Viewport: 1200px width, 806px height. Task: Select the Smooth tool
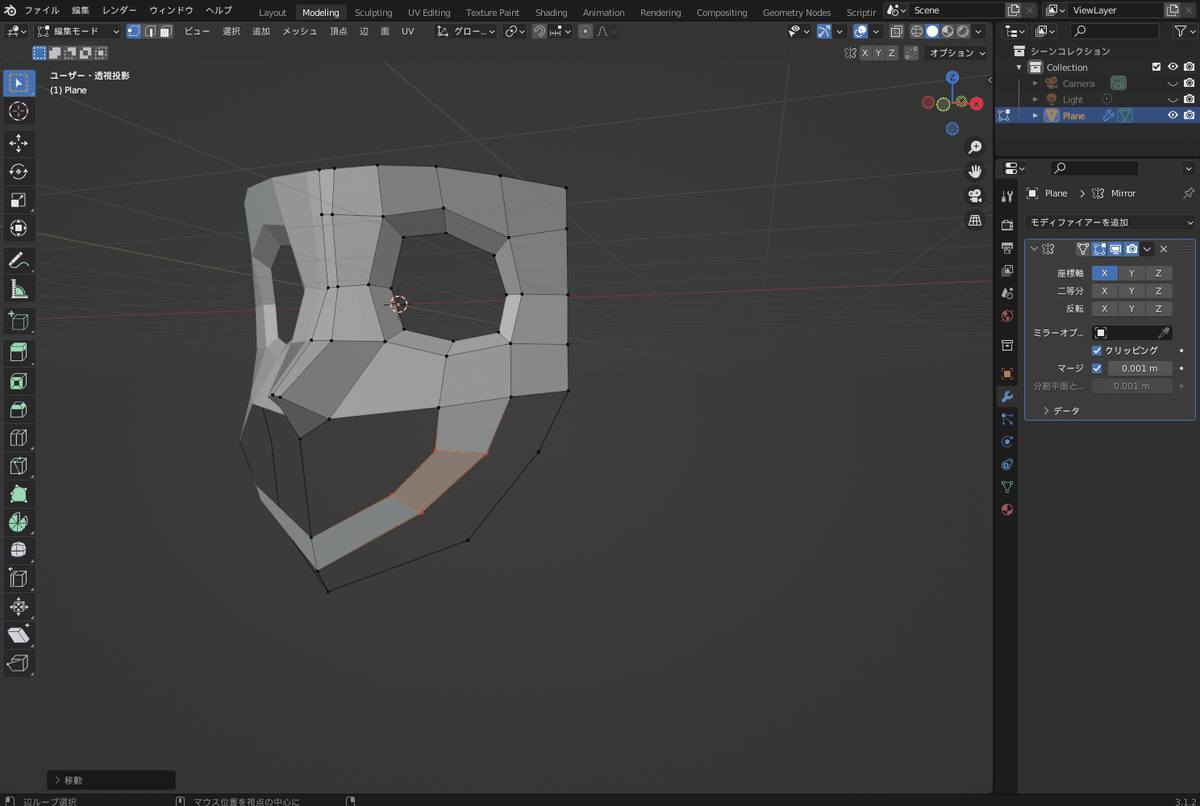pyautogui.click(x=19, y=550)
